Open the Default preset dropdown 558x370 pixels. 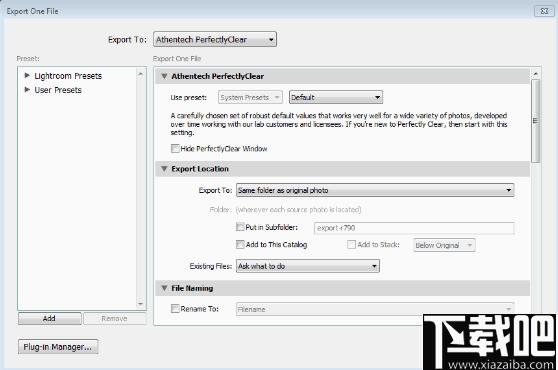coord(336,97)
